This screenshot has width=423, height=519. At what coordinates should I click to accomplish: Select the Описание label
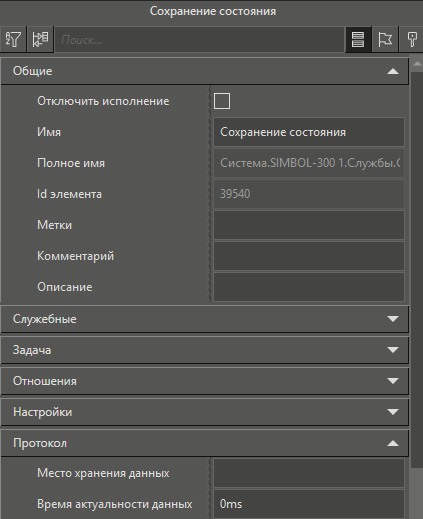(65, 287)
